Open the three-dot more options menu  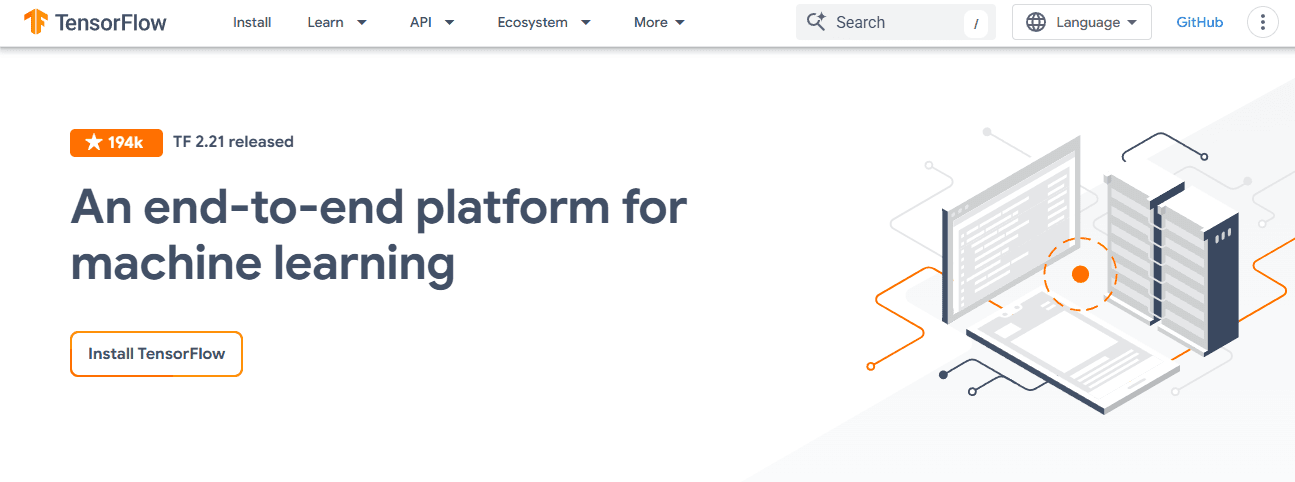point(1263,22)
